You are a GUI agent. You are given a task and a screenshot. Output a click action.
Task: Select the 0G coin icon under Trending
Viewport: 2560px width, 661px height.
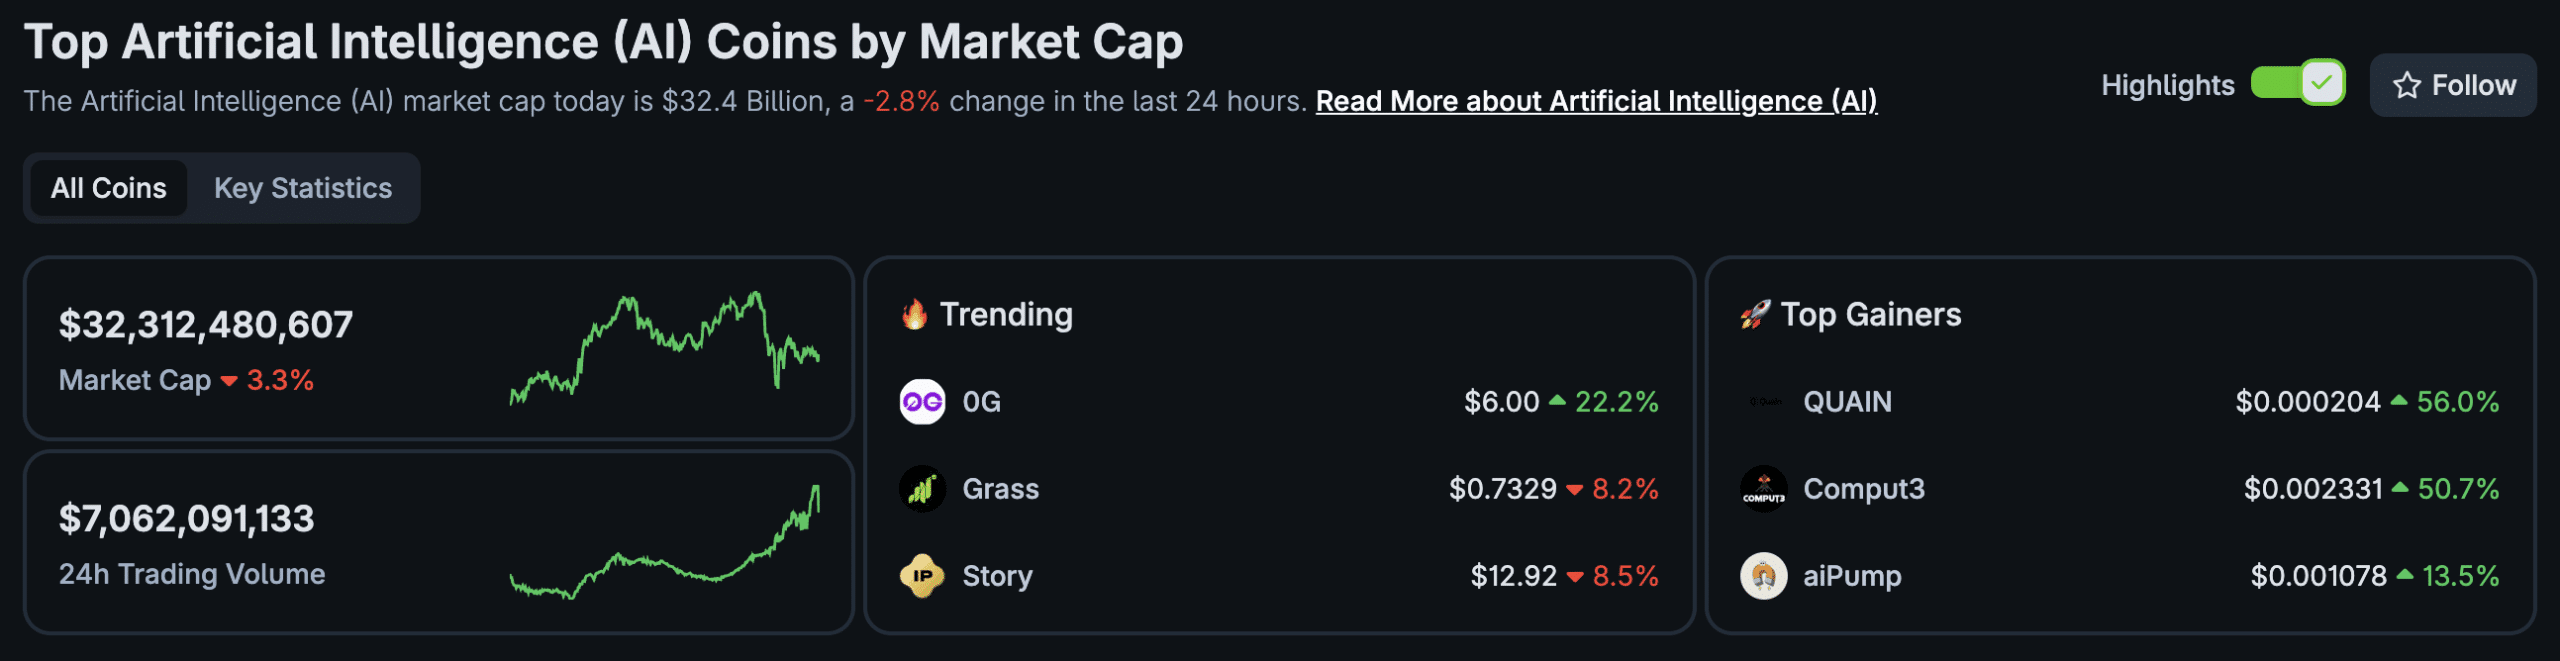tap(922, 401)
